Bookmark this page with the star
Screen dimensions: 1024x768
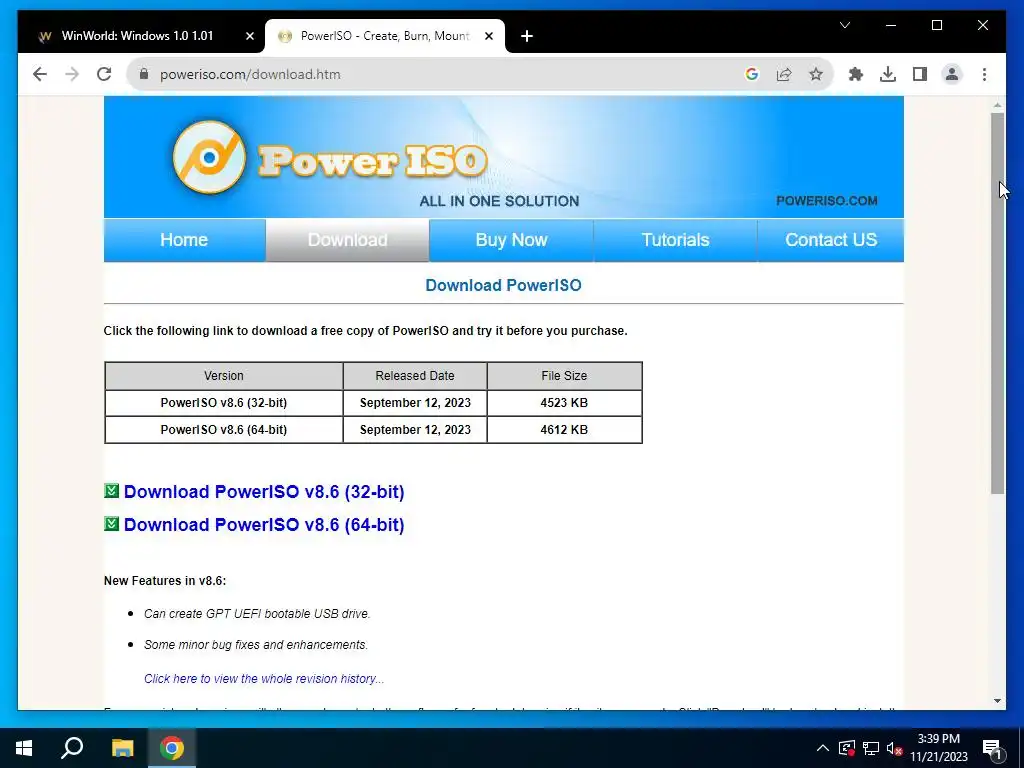click(816, 74)
